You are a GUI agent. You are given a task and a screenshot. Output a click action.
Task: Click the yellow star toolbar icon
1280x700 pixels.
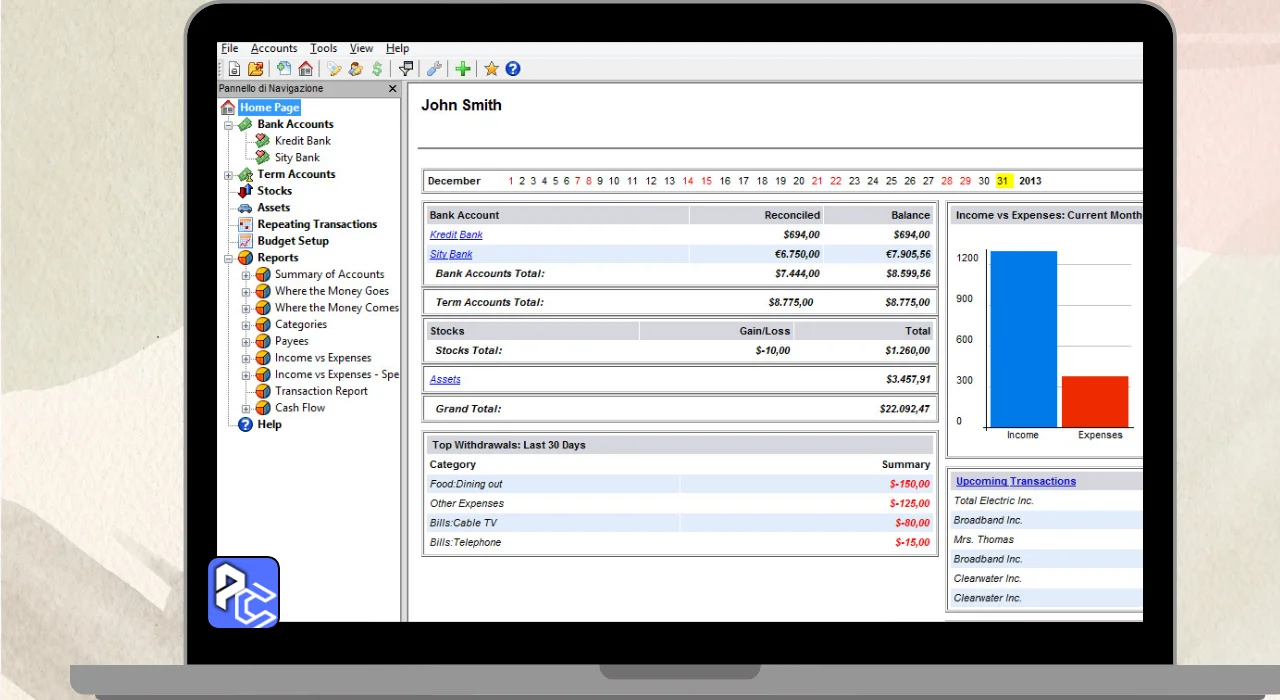tap(491, 69)
